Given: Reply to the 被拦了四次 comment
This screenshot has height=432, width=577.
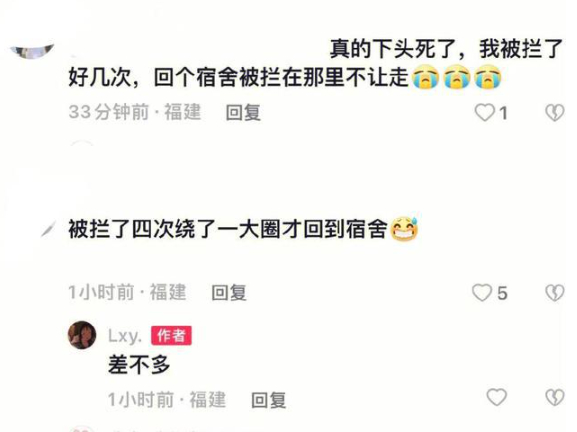Looking at the screenshot, I should [229, 293].
